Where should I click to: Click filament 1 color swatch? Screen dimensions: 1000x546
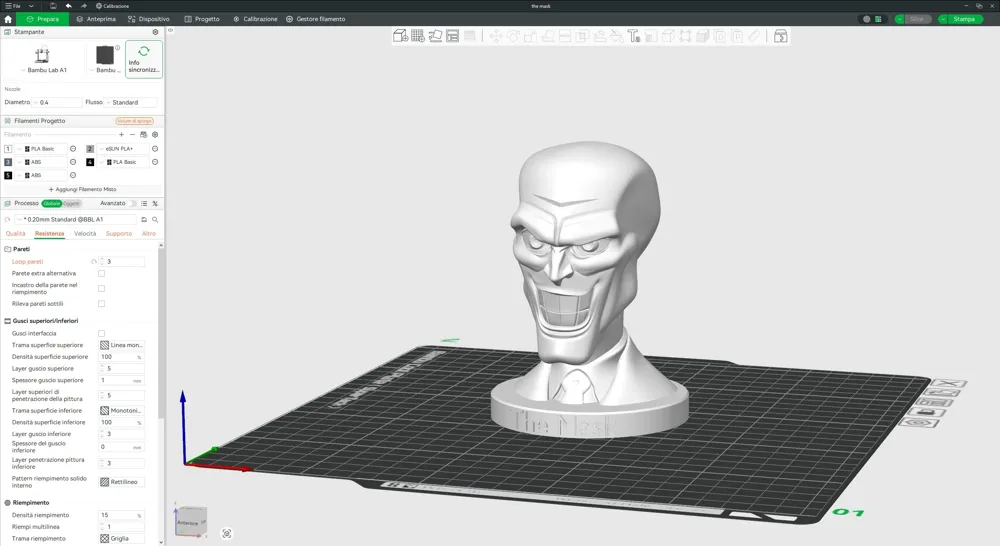(8, 149)
